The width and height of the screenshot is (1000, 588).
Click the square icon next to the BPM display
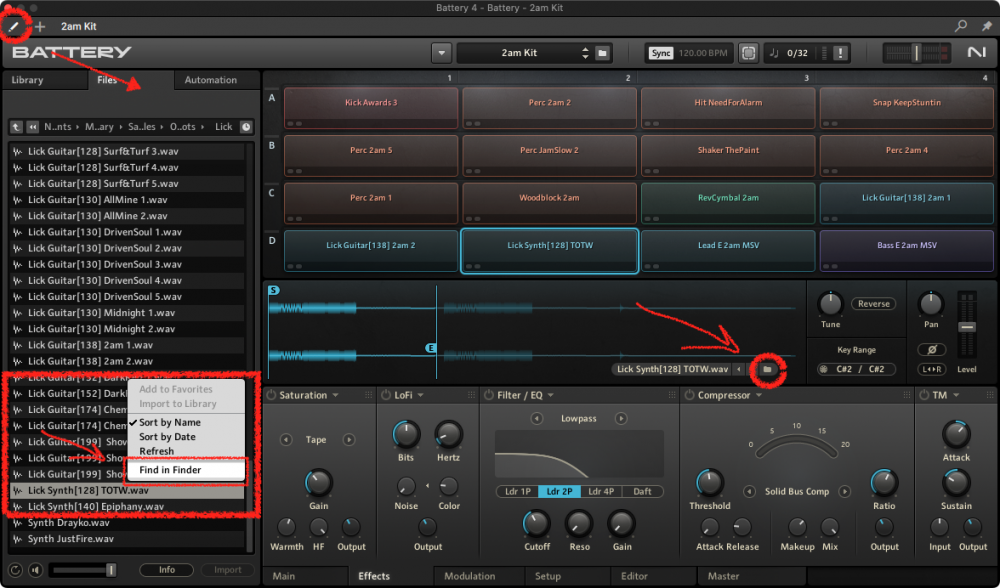[x=748, y=53]
